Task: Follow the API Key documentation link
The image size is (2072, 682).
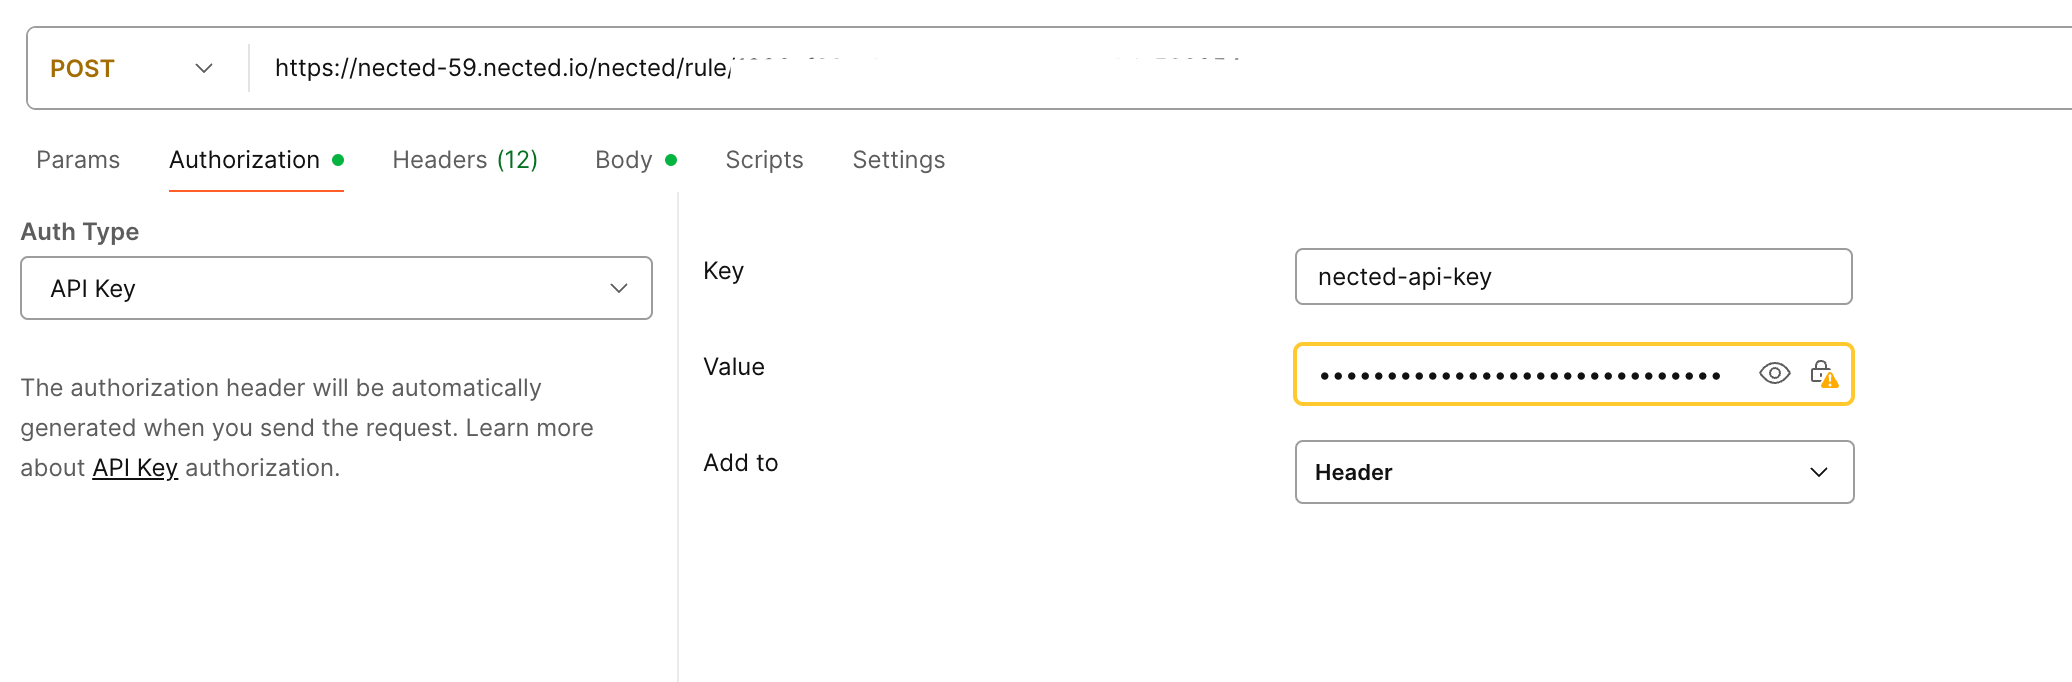Action: (x=135, y=468)
